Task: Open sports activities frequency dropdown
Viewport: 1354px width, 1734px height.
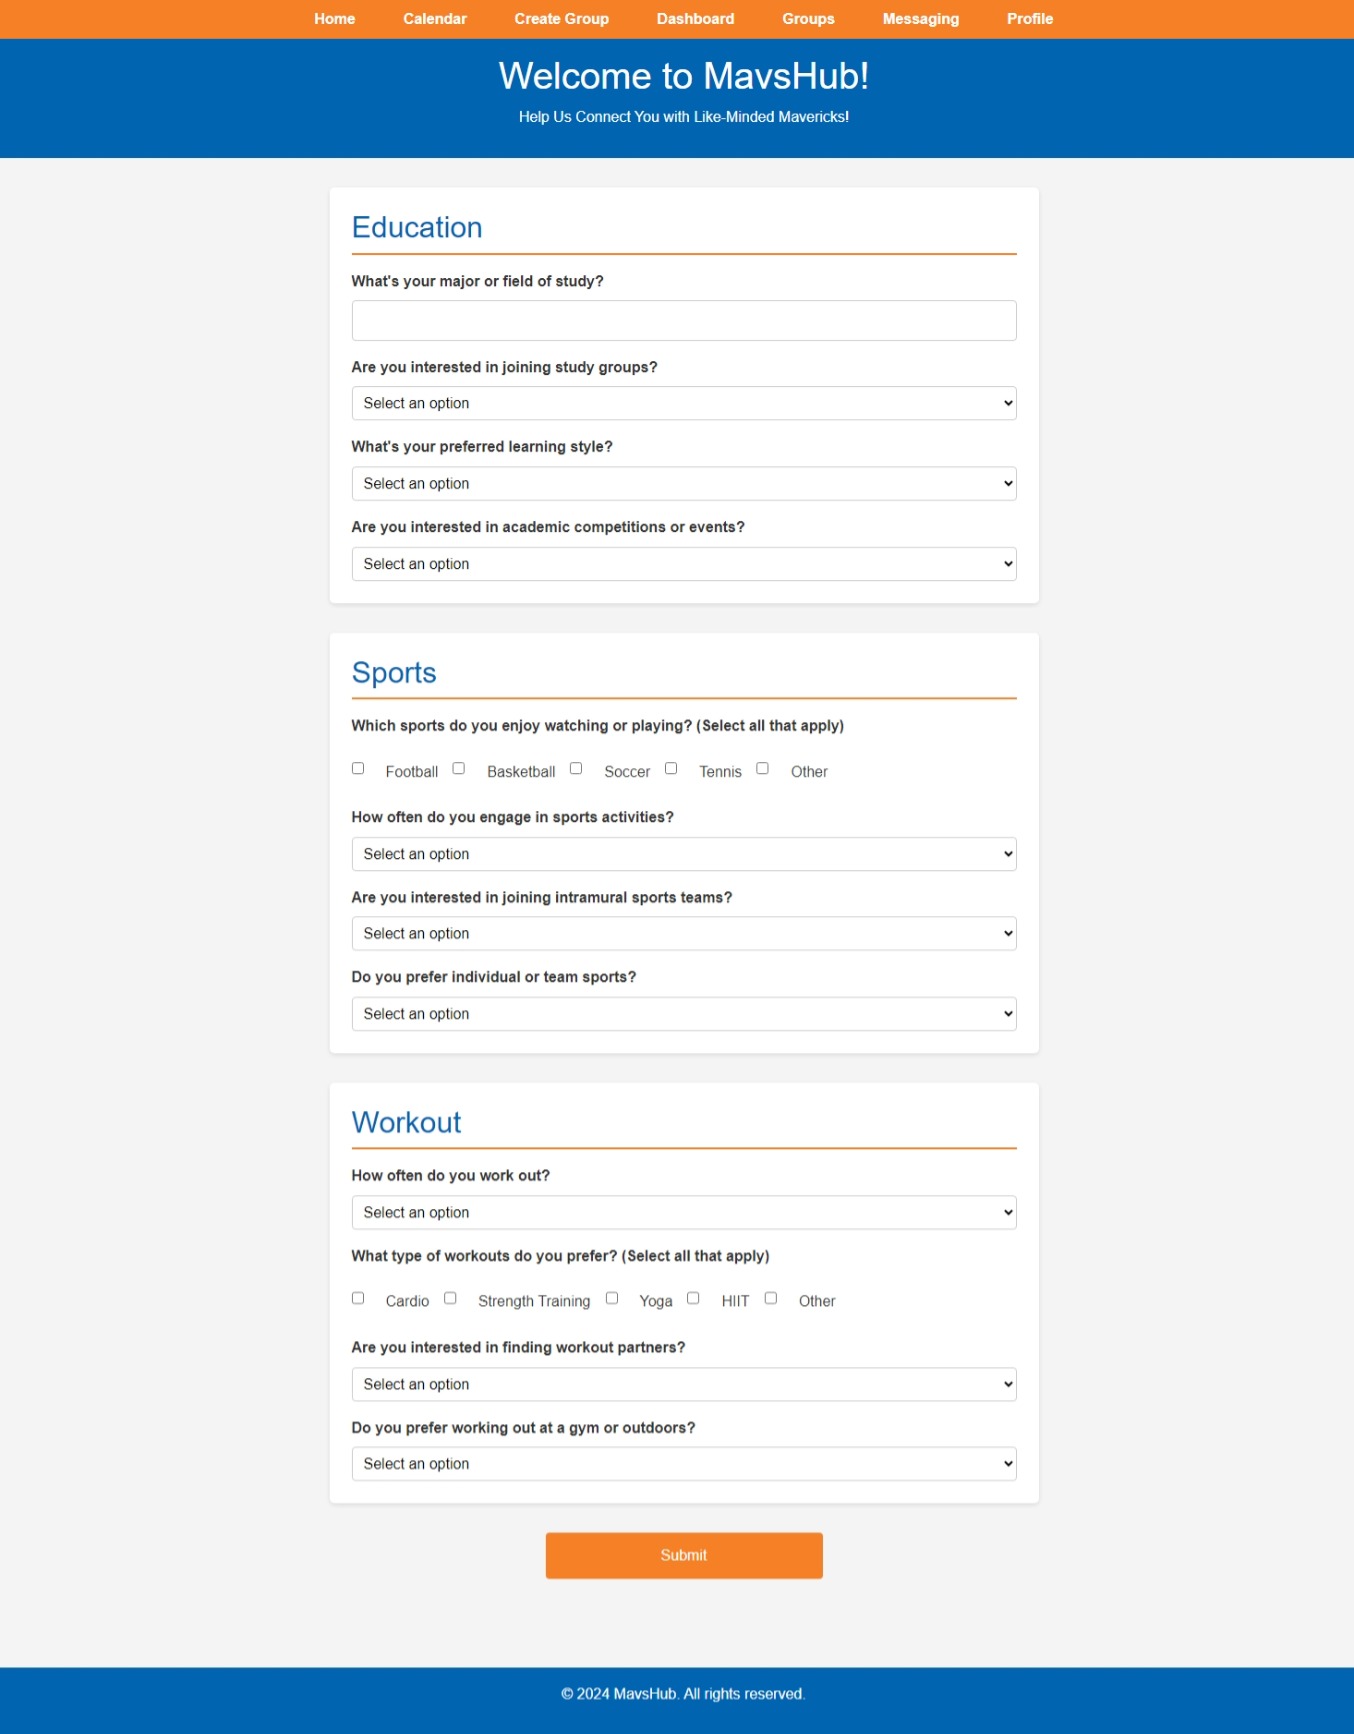Action: coord(683,854)
